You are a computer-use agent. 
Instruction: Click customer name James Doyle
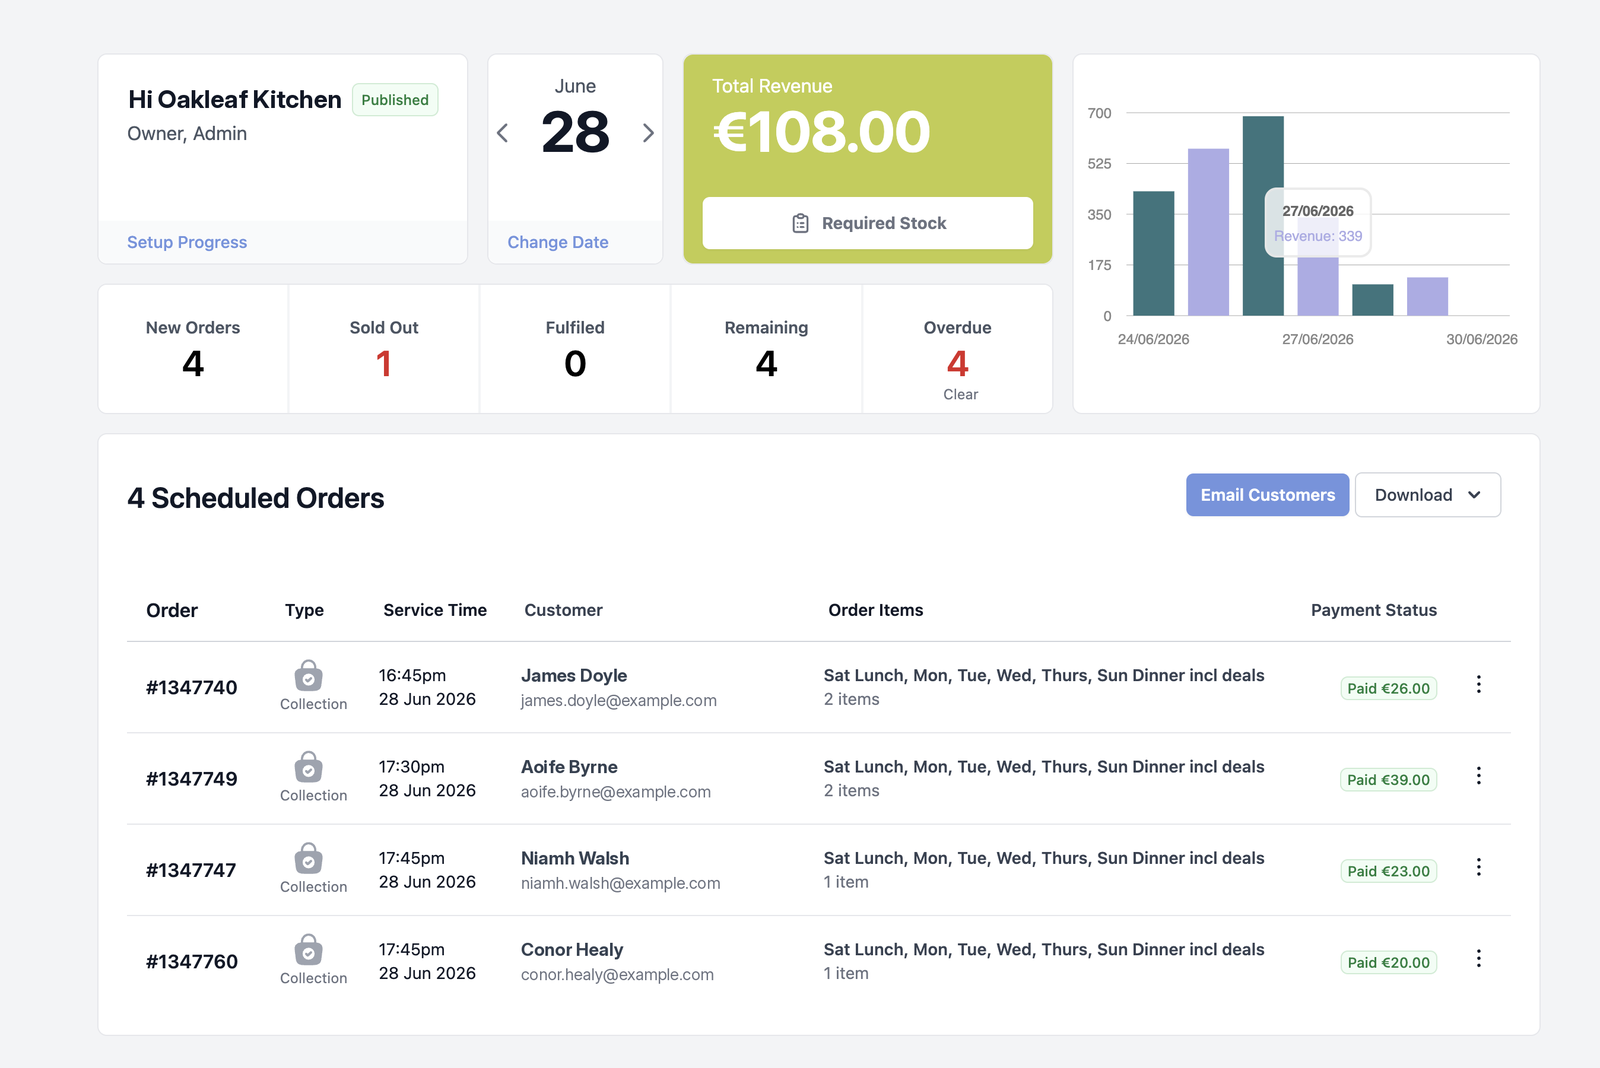pyautogui.click(x=574, y=676)
